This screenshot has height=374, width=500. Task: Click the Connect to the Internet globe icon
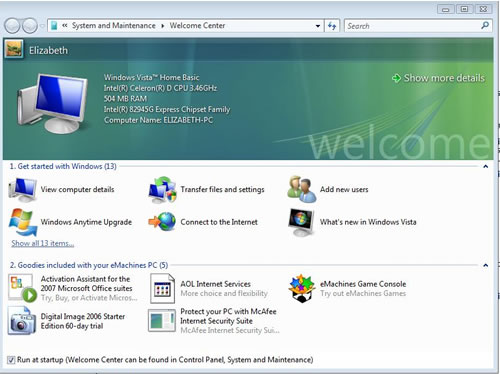pyautogui.click(x=162, y=222)
